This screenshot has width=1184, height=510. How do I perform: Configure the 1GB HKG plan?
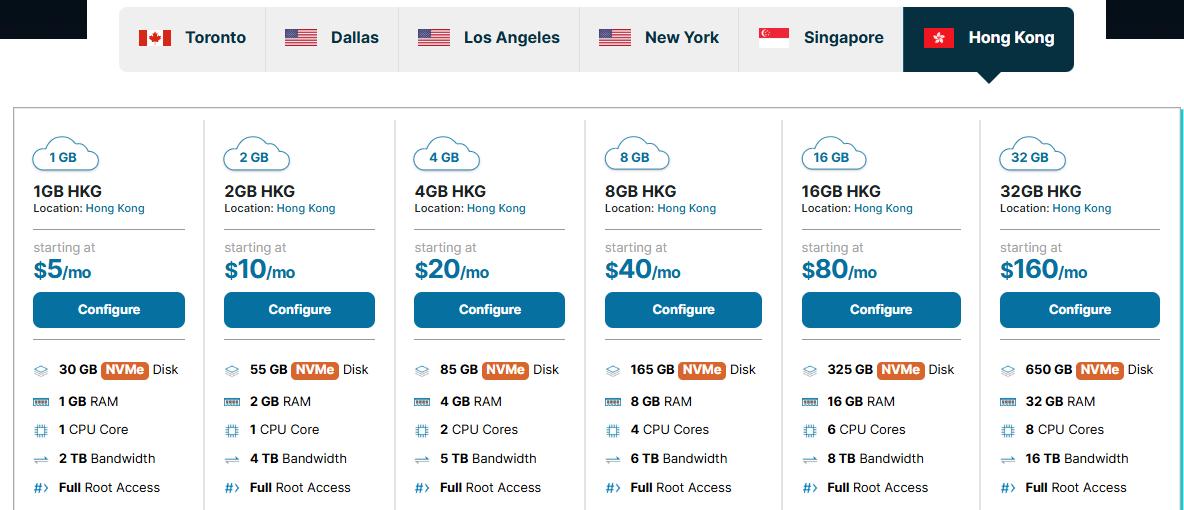pos(109,310)
